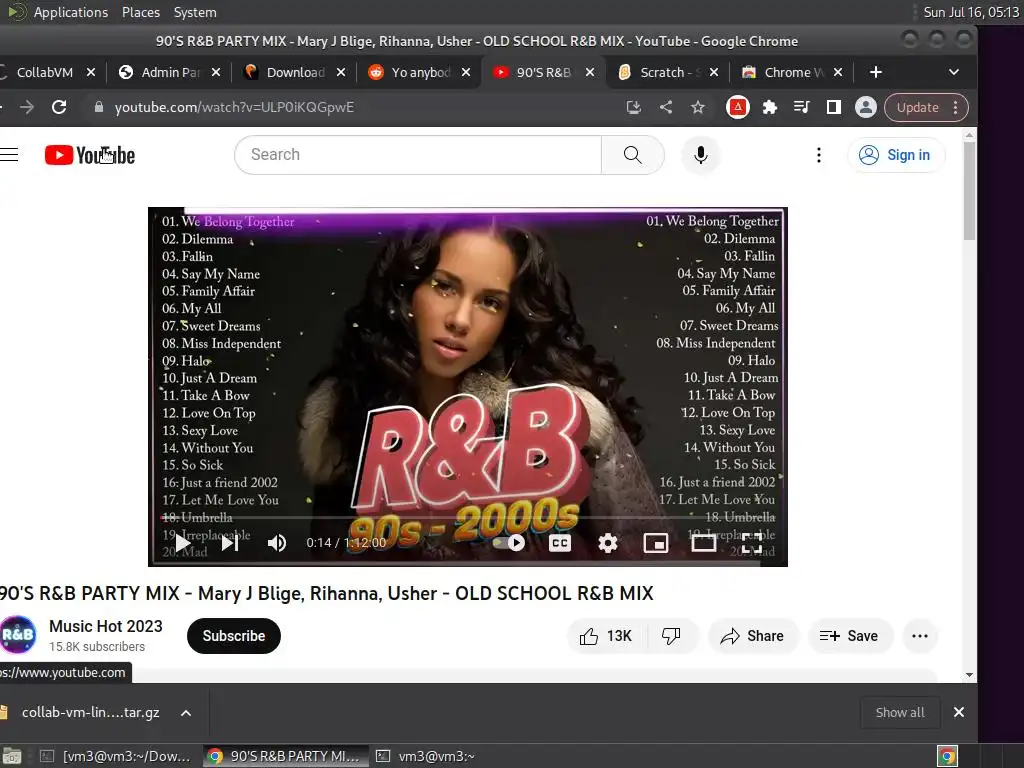Share this page icon in address bar
The width and height of the screenshot is (1024, 768).
665,107
